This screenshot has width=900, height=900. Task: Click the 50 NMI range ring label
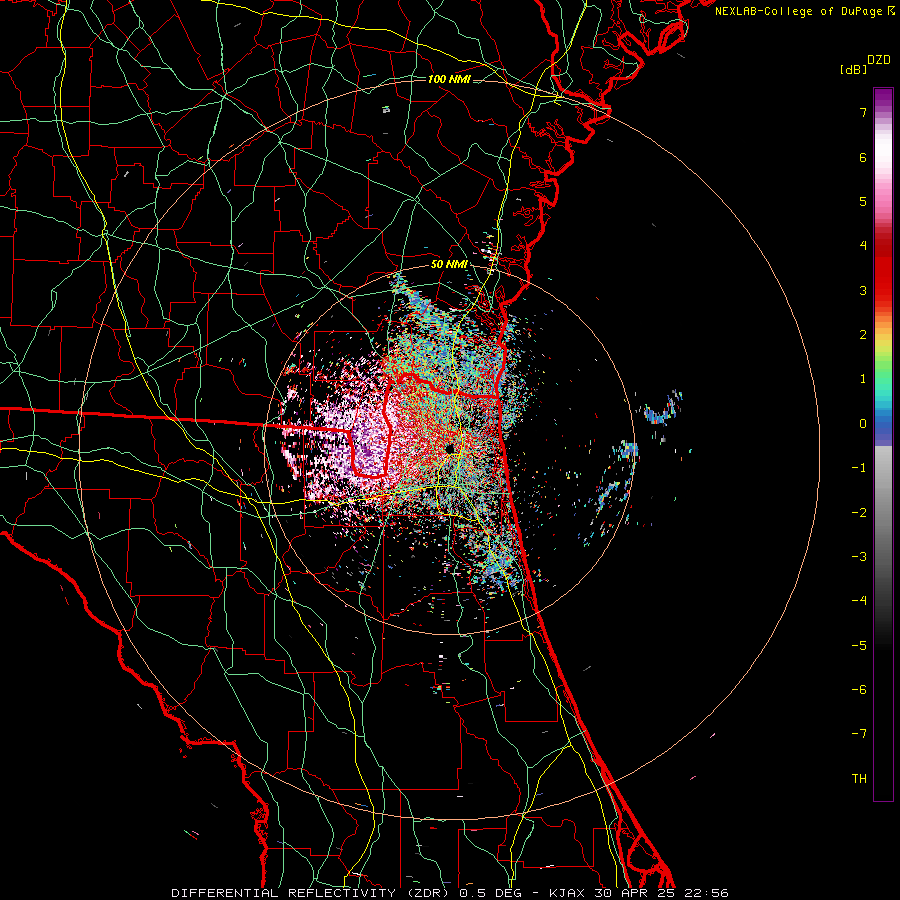point(449,265)
